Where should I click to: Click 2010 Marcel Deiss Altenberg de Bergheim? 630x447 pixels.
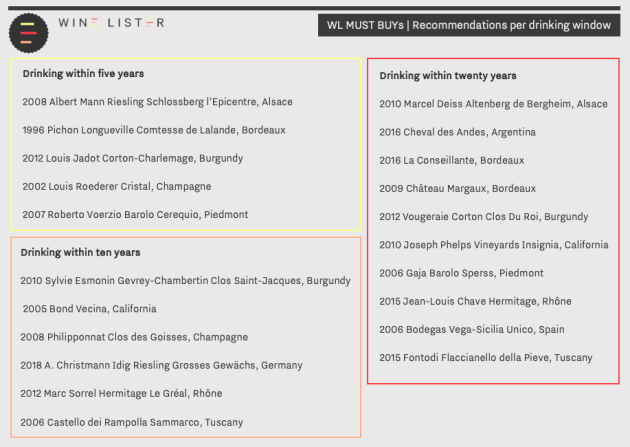493,104
